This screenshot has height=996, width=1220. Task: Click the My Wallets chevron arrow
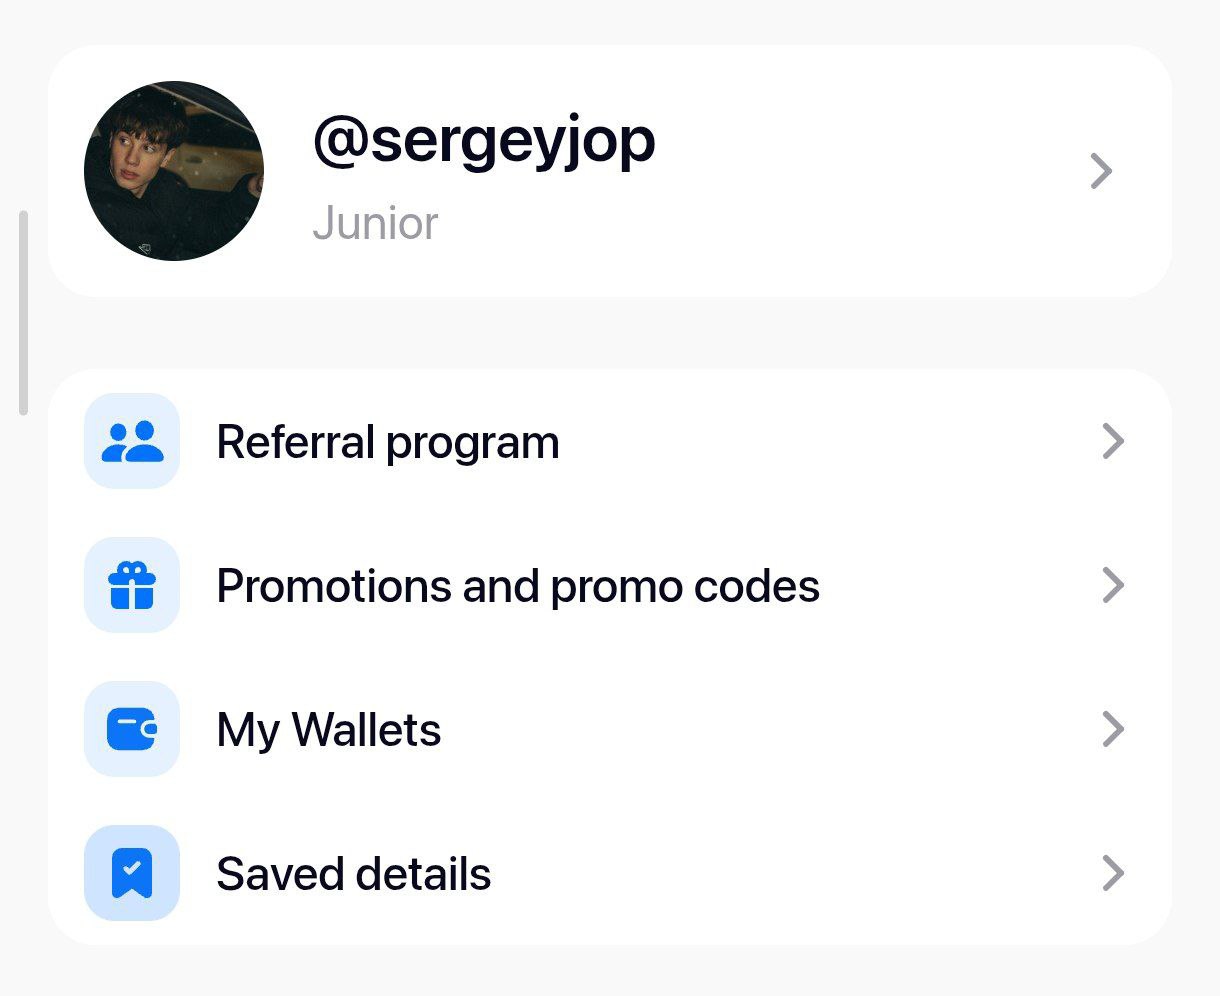click(x=1113, y=729)
